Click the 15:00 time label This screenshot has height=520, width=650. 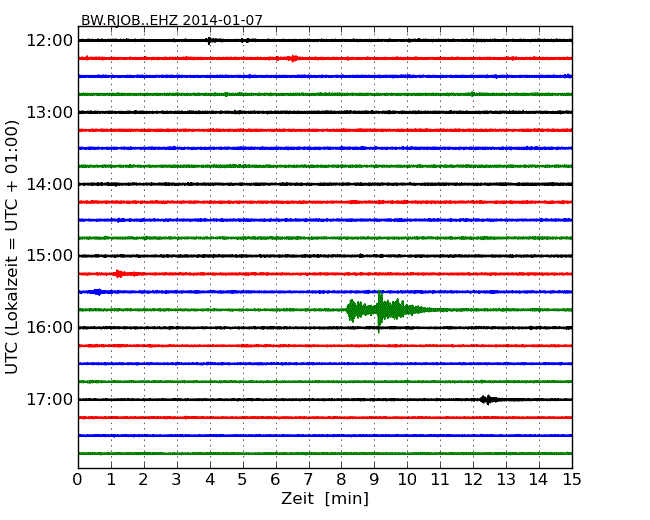pos(50,255)
